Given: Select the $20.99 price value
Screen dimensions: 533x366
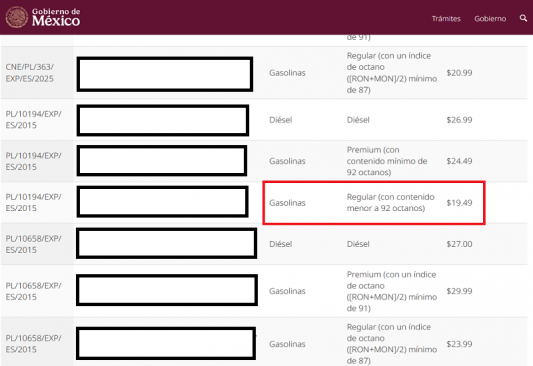Looking at the screenshot, I should [459, 73].
